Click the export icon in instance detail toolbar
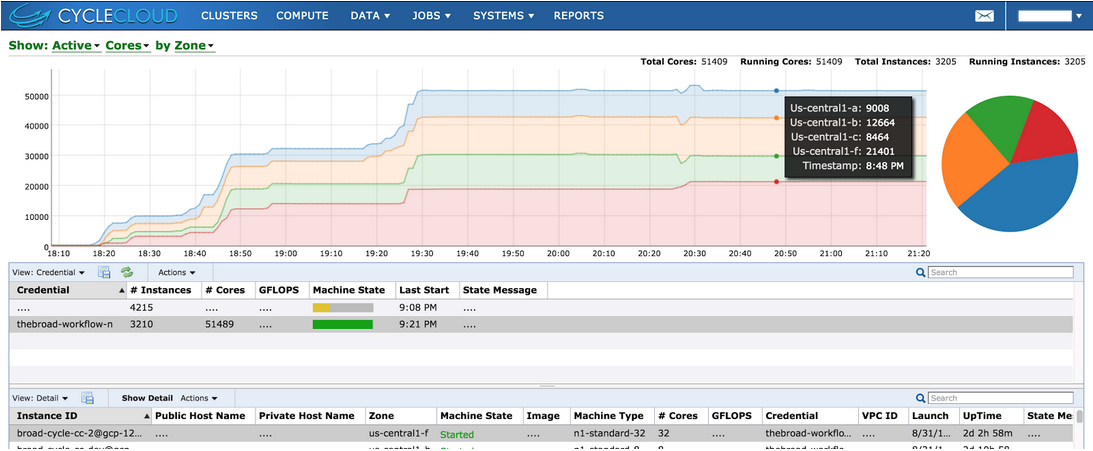The height and width of the screenshot is (451, 1093). 87,398
